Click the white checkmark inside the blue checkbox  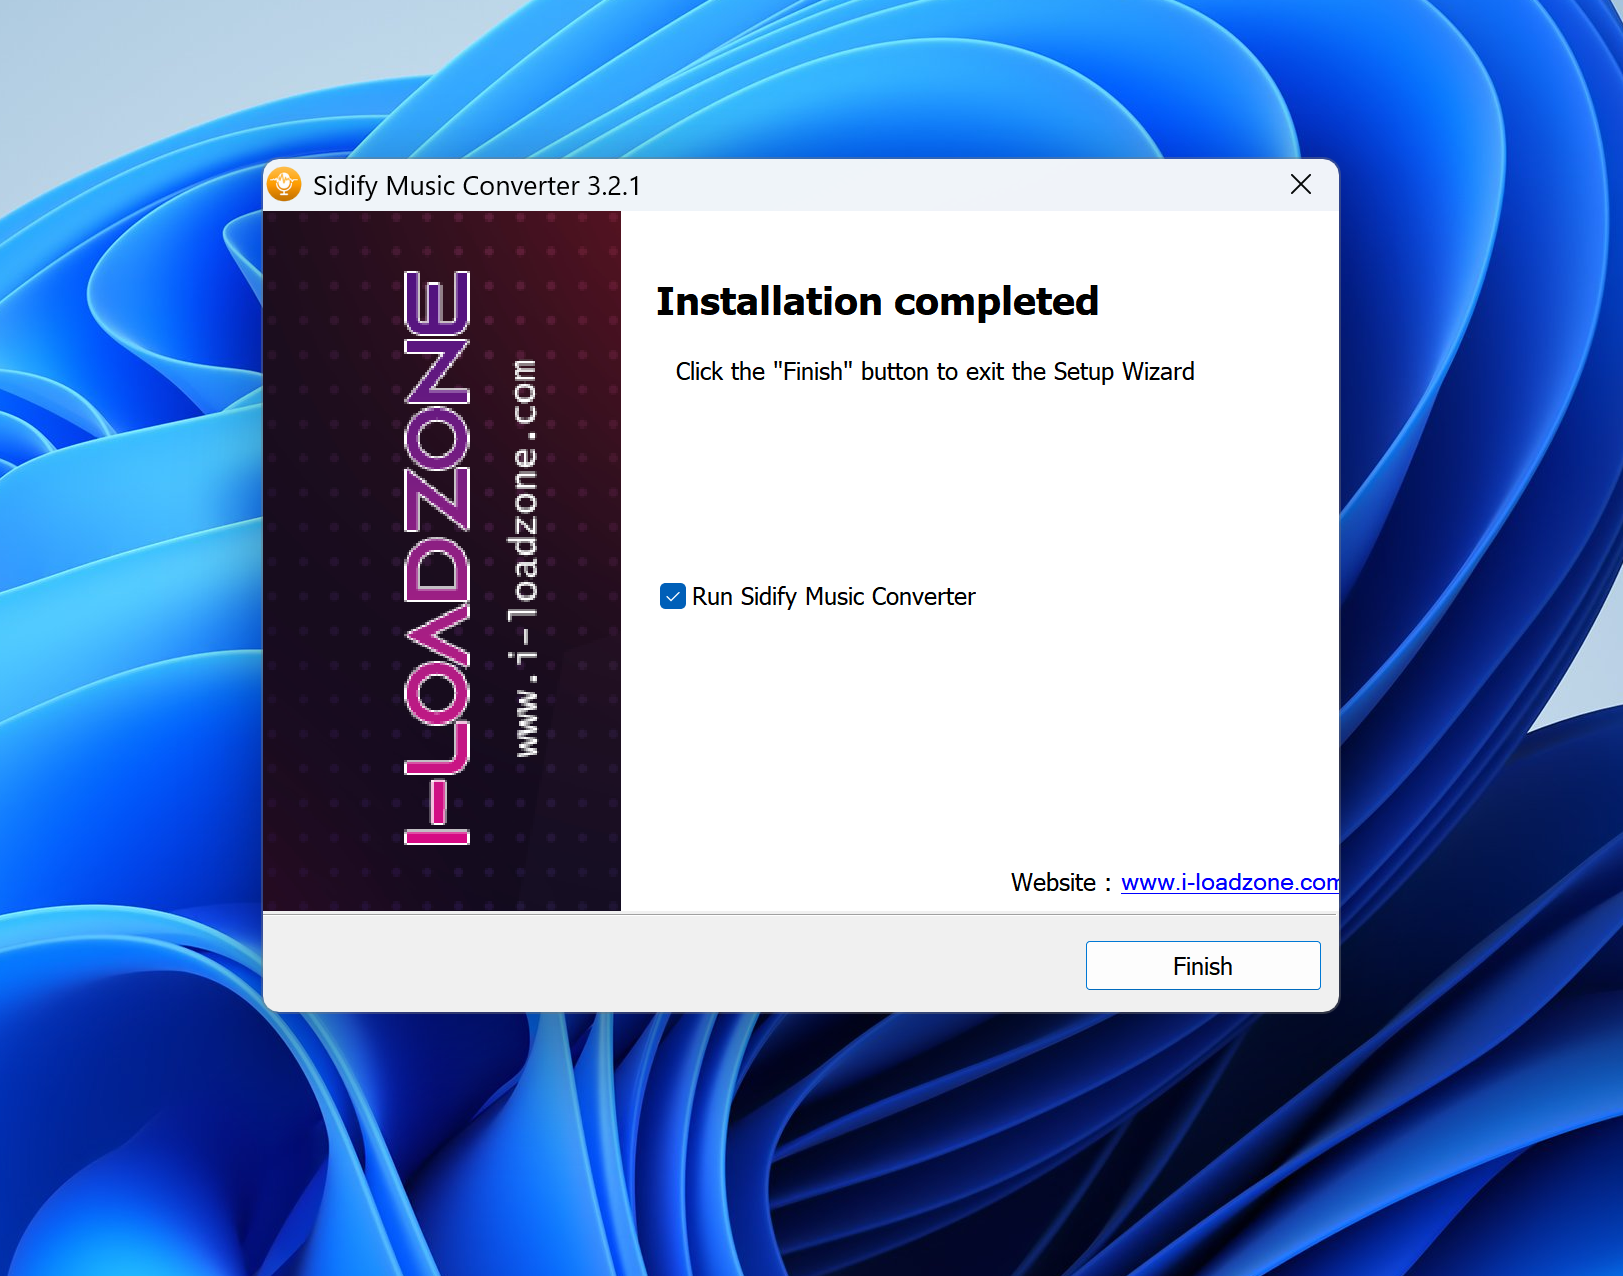(x=673, y=597)
